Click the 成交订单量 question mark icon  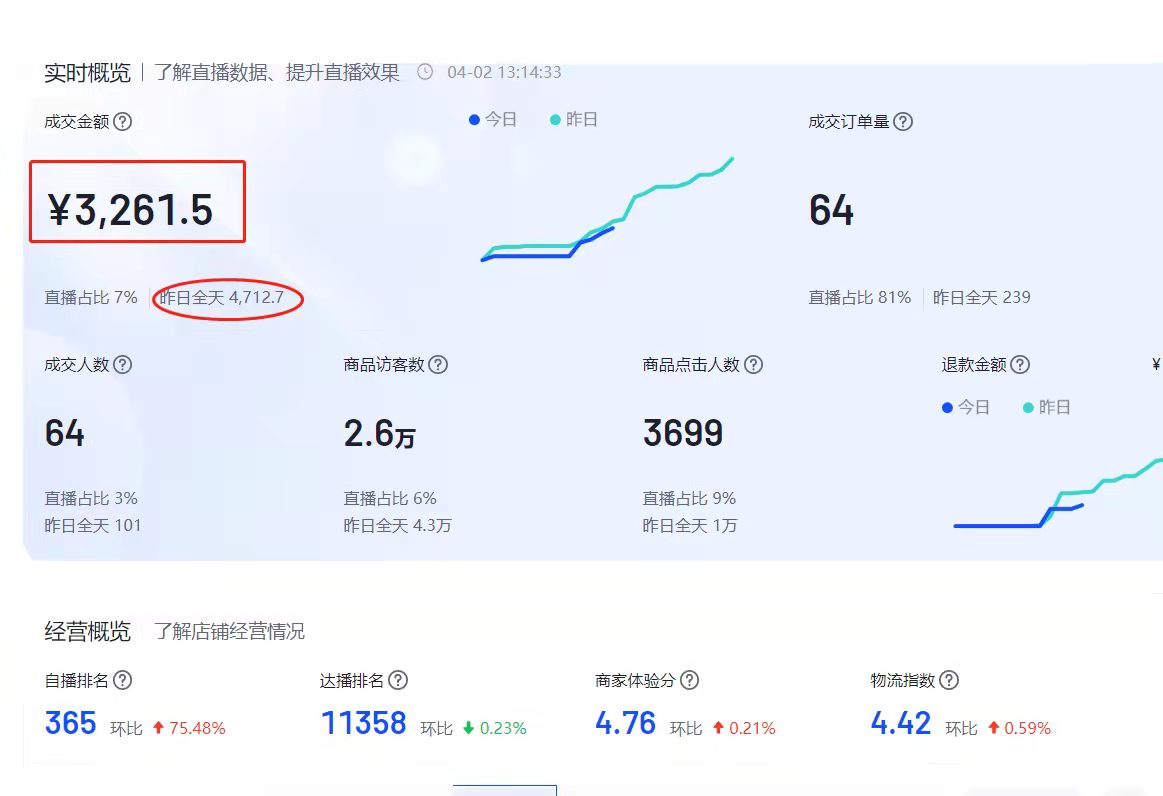pos(904,121)
